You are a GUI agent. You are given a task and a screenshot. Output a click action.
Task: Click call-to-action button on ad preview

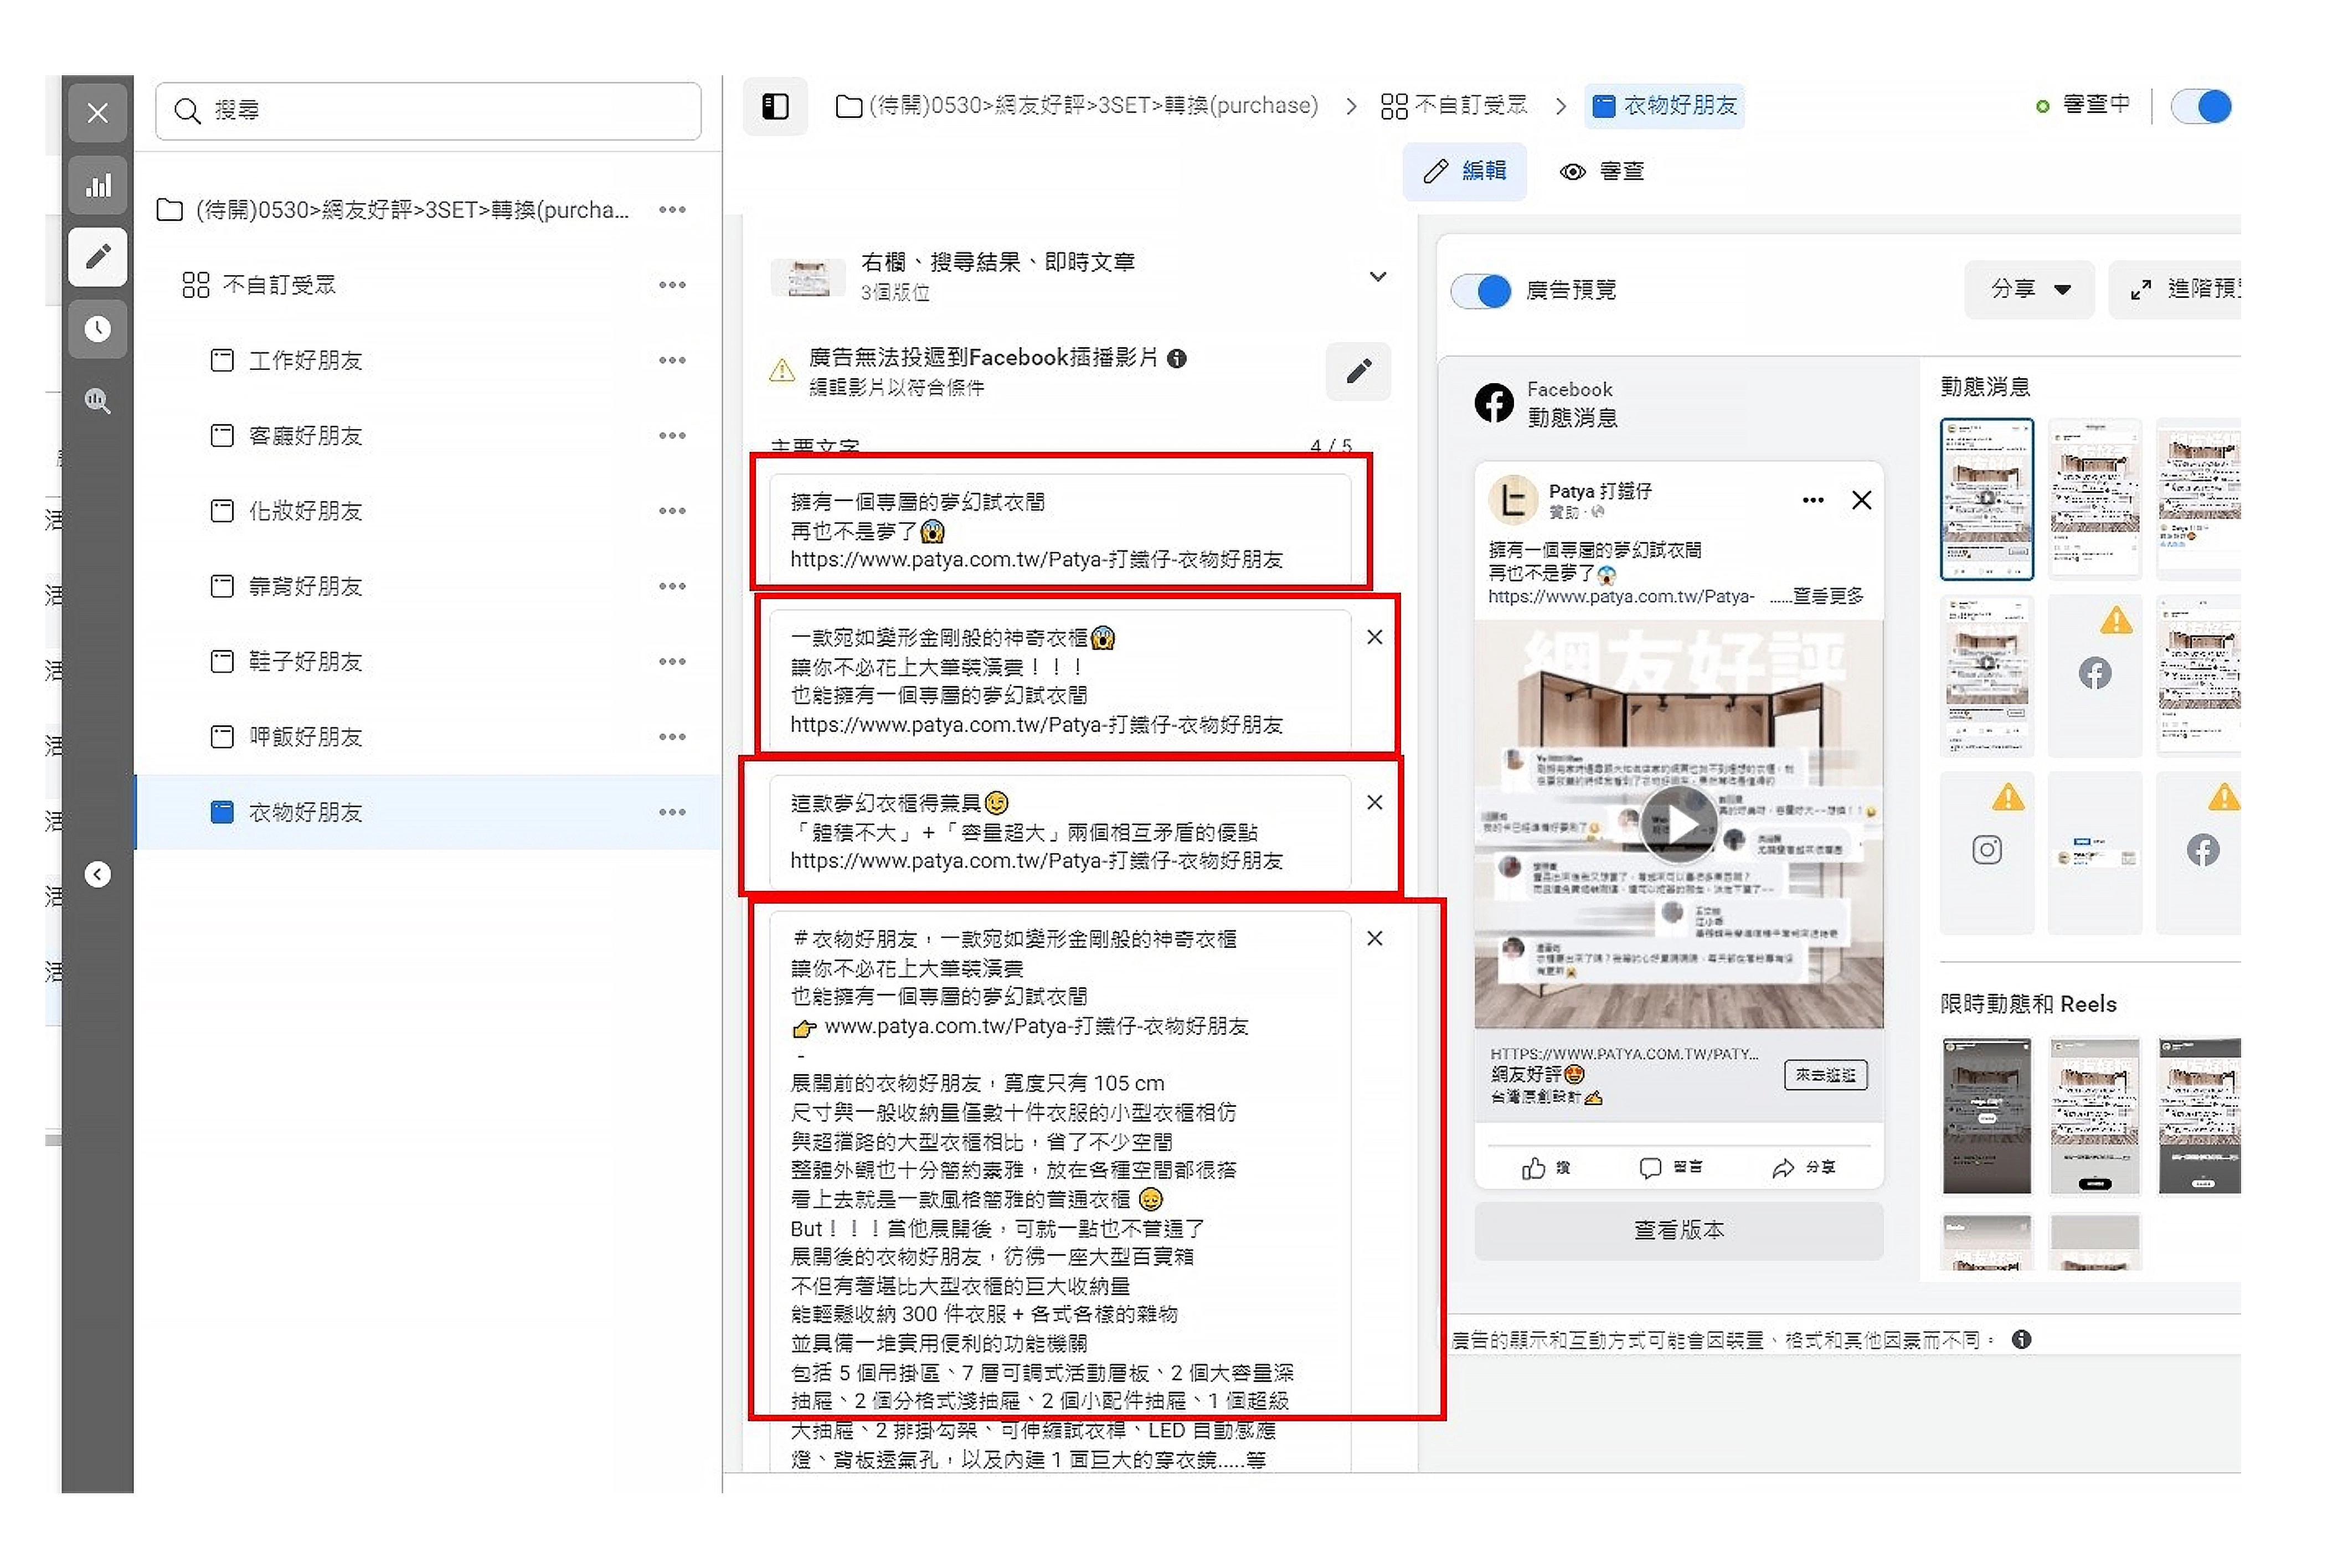1825,1075
